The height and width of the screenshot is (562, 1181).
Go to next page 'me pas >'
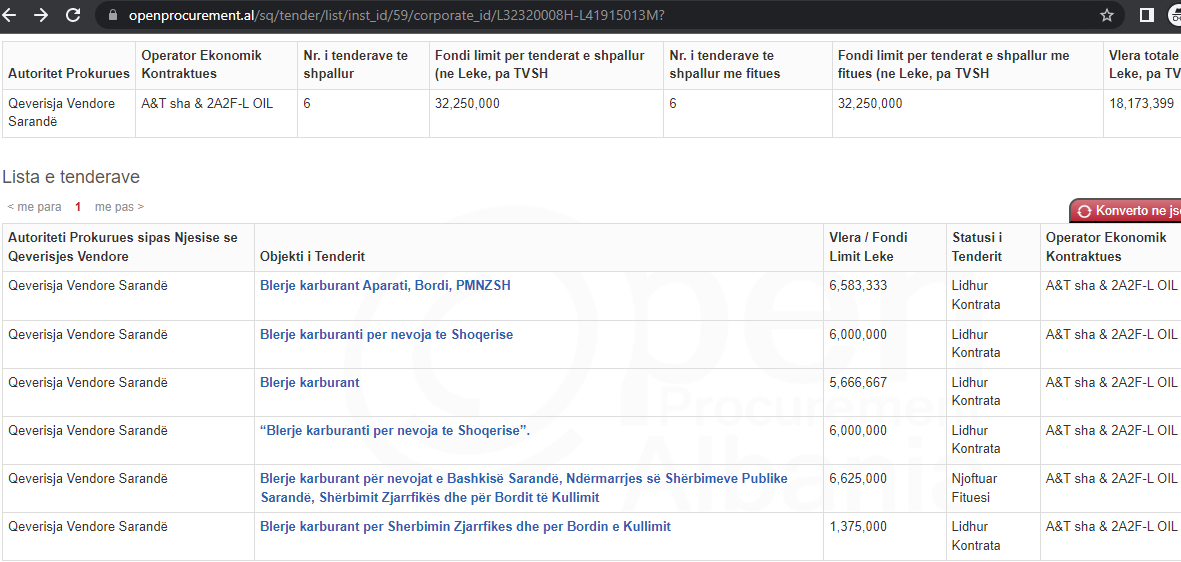(119, 207)
